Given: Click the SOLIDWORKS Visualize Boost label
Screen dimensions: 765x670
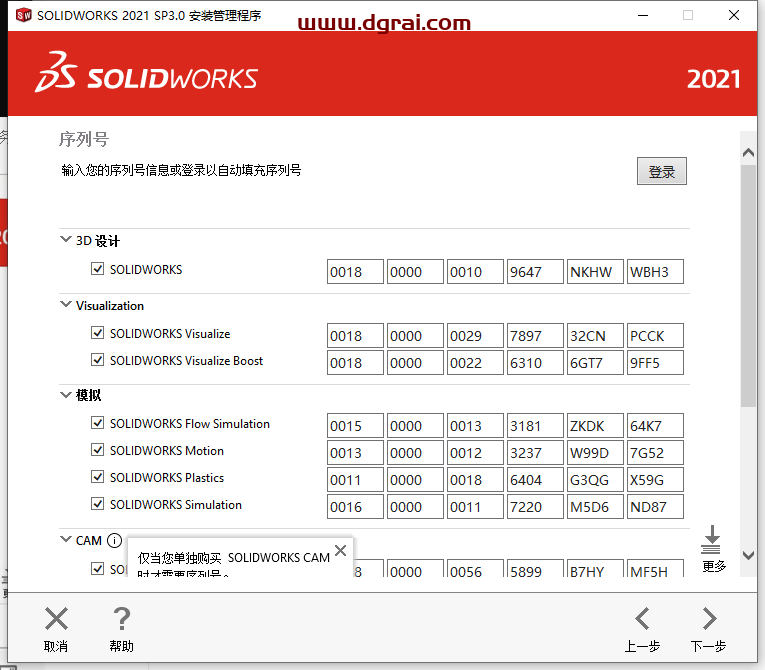Looking at the screenshot, I should tap(186, 361).
